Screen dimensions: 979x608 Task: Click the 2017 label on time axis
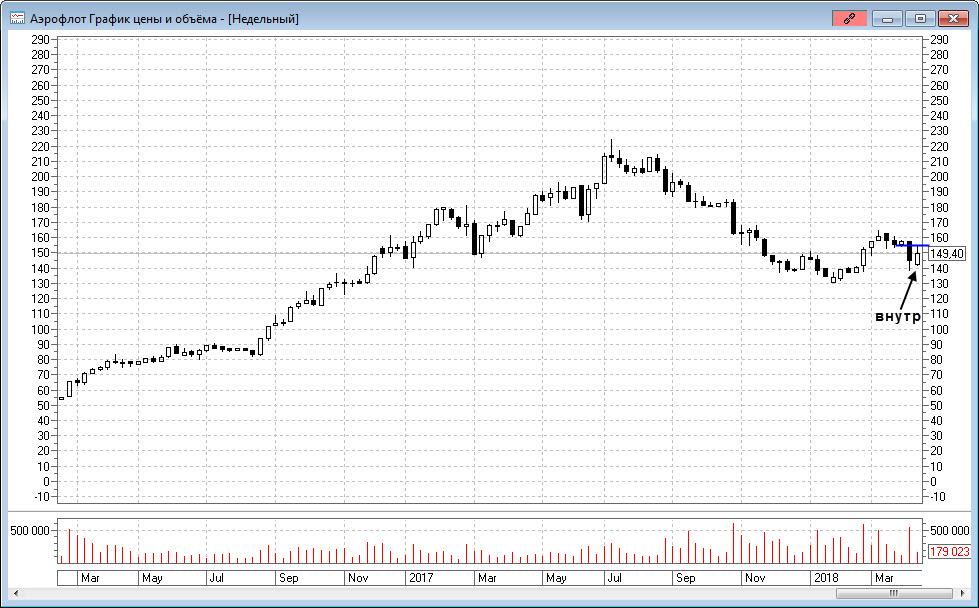point(421,578)
